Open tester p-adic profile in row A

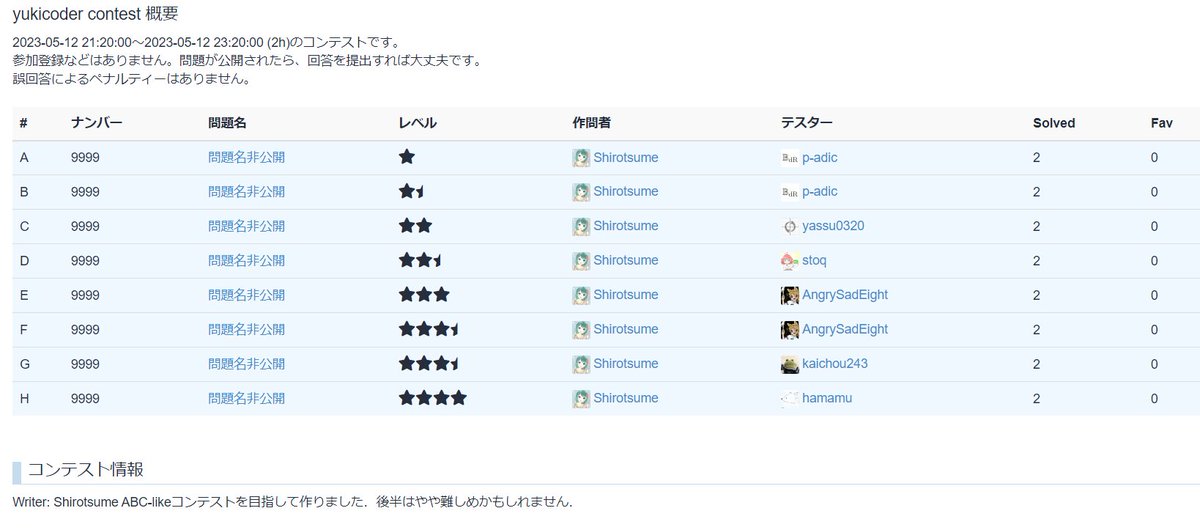(x=820, y=158)
